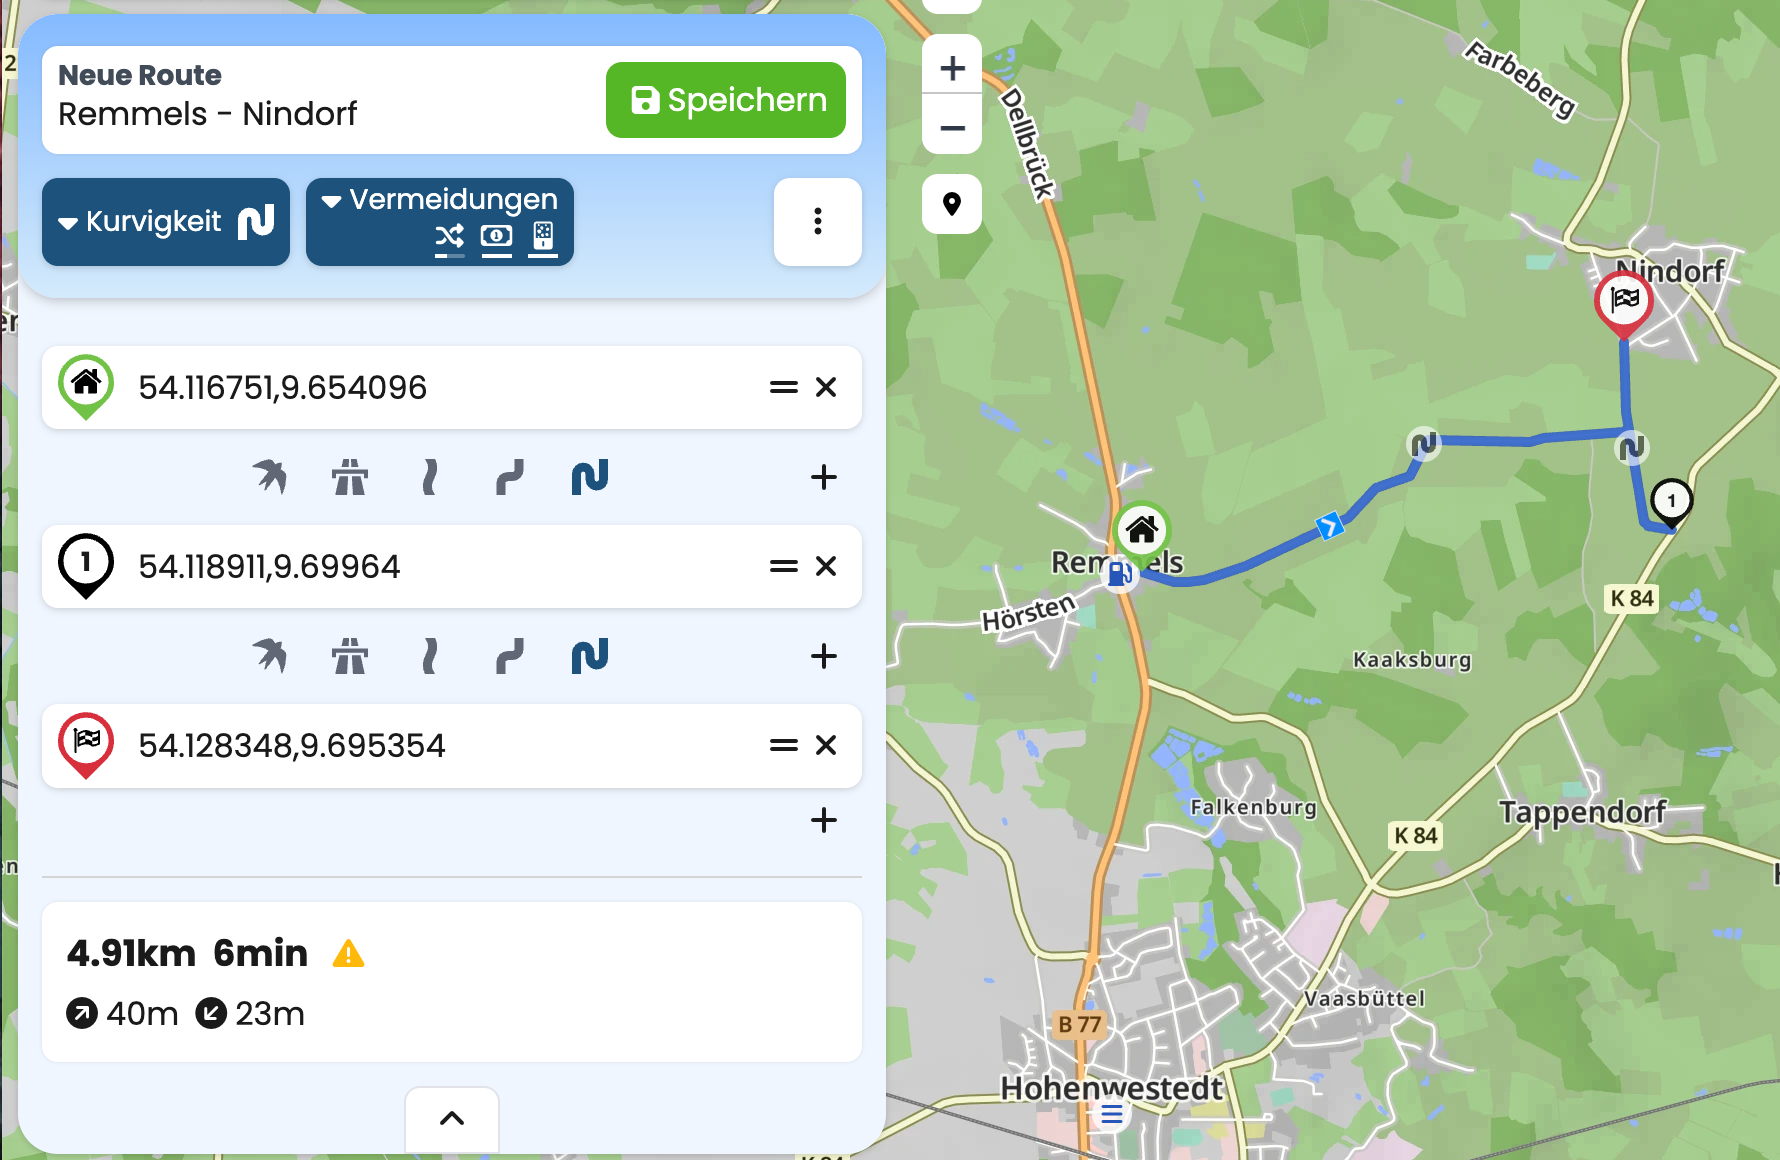Delete intermediate waypoint 54.118911,9.69964
The image size is (1780, 1160).
point(826,566)
